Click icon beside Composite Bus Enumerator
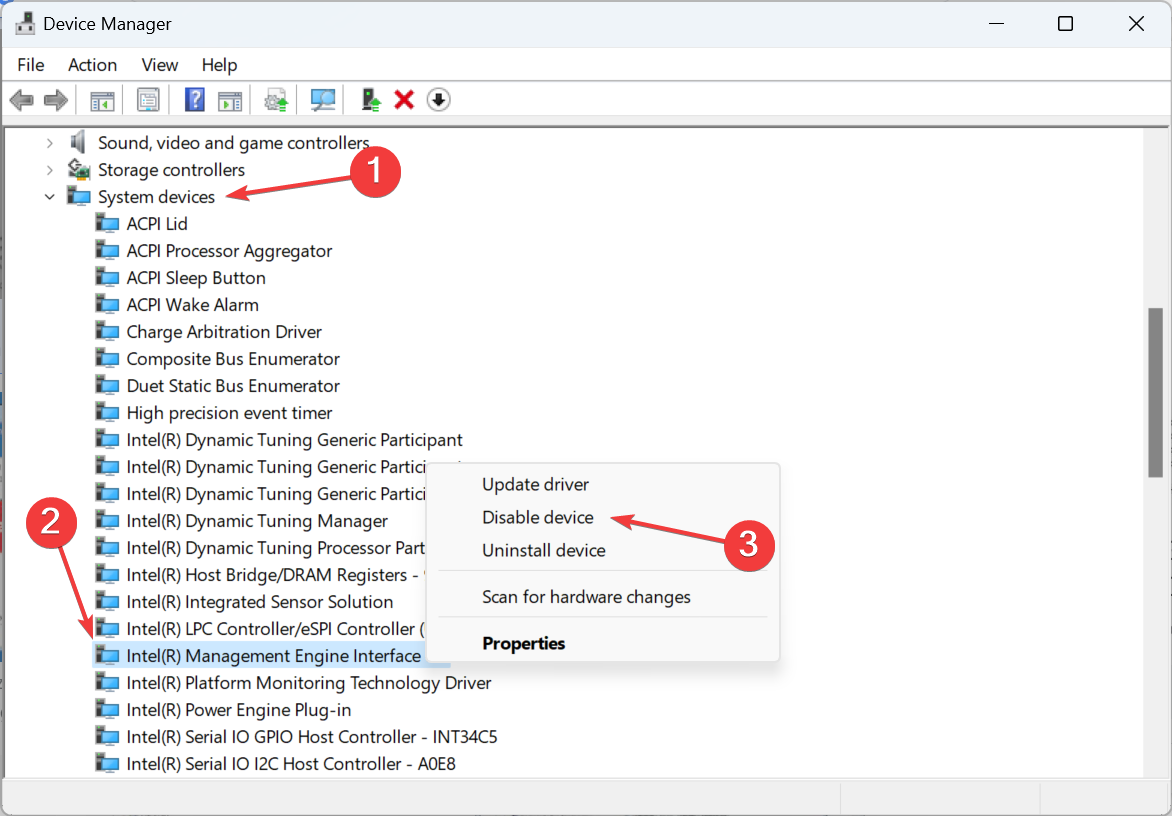1172x816 pixels. coord(107,359)
